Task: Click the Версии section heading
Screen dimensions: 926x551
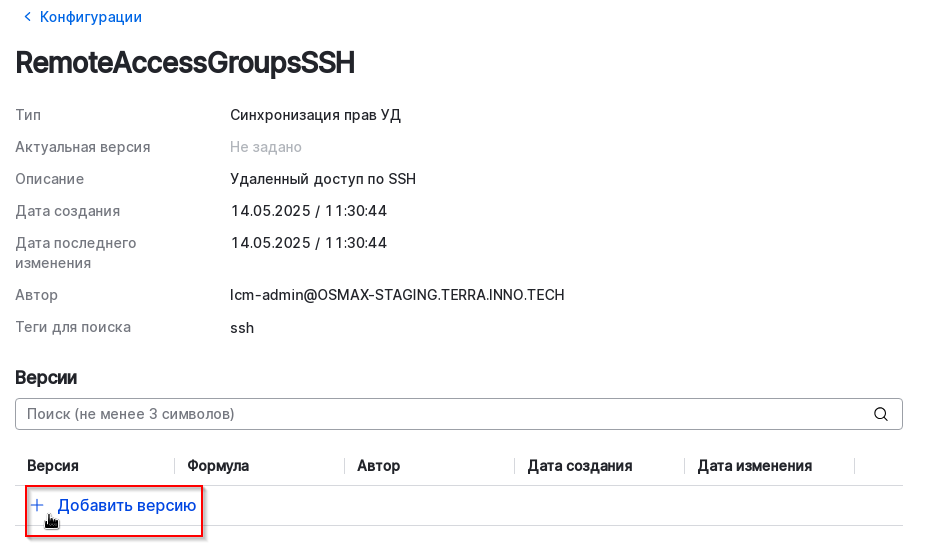Action: click(x=46, y=377)
